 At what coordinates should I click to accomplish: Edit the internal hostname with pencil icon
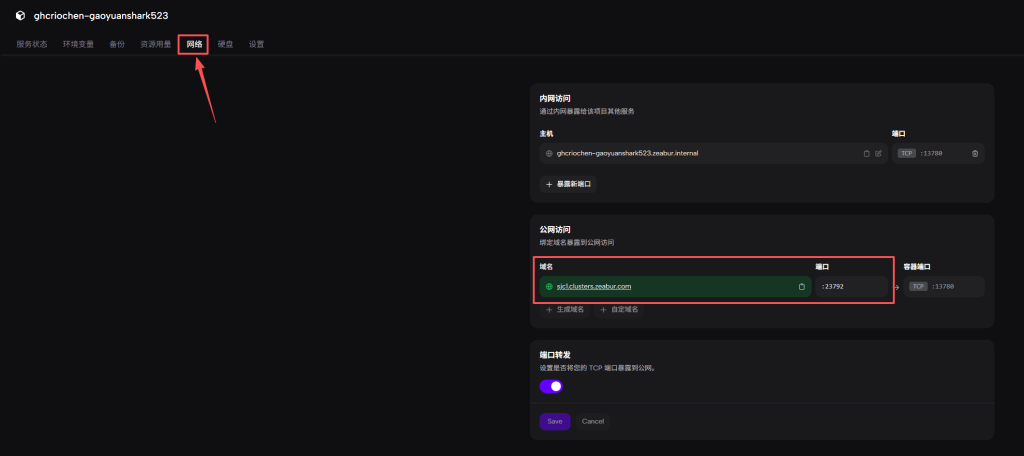878,154
